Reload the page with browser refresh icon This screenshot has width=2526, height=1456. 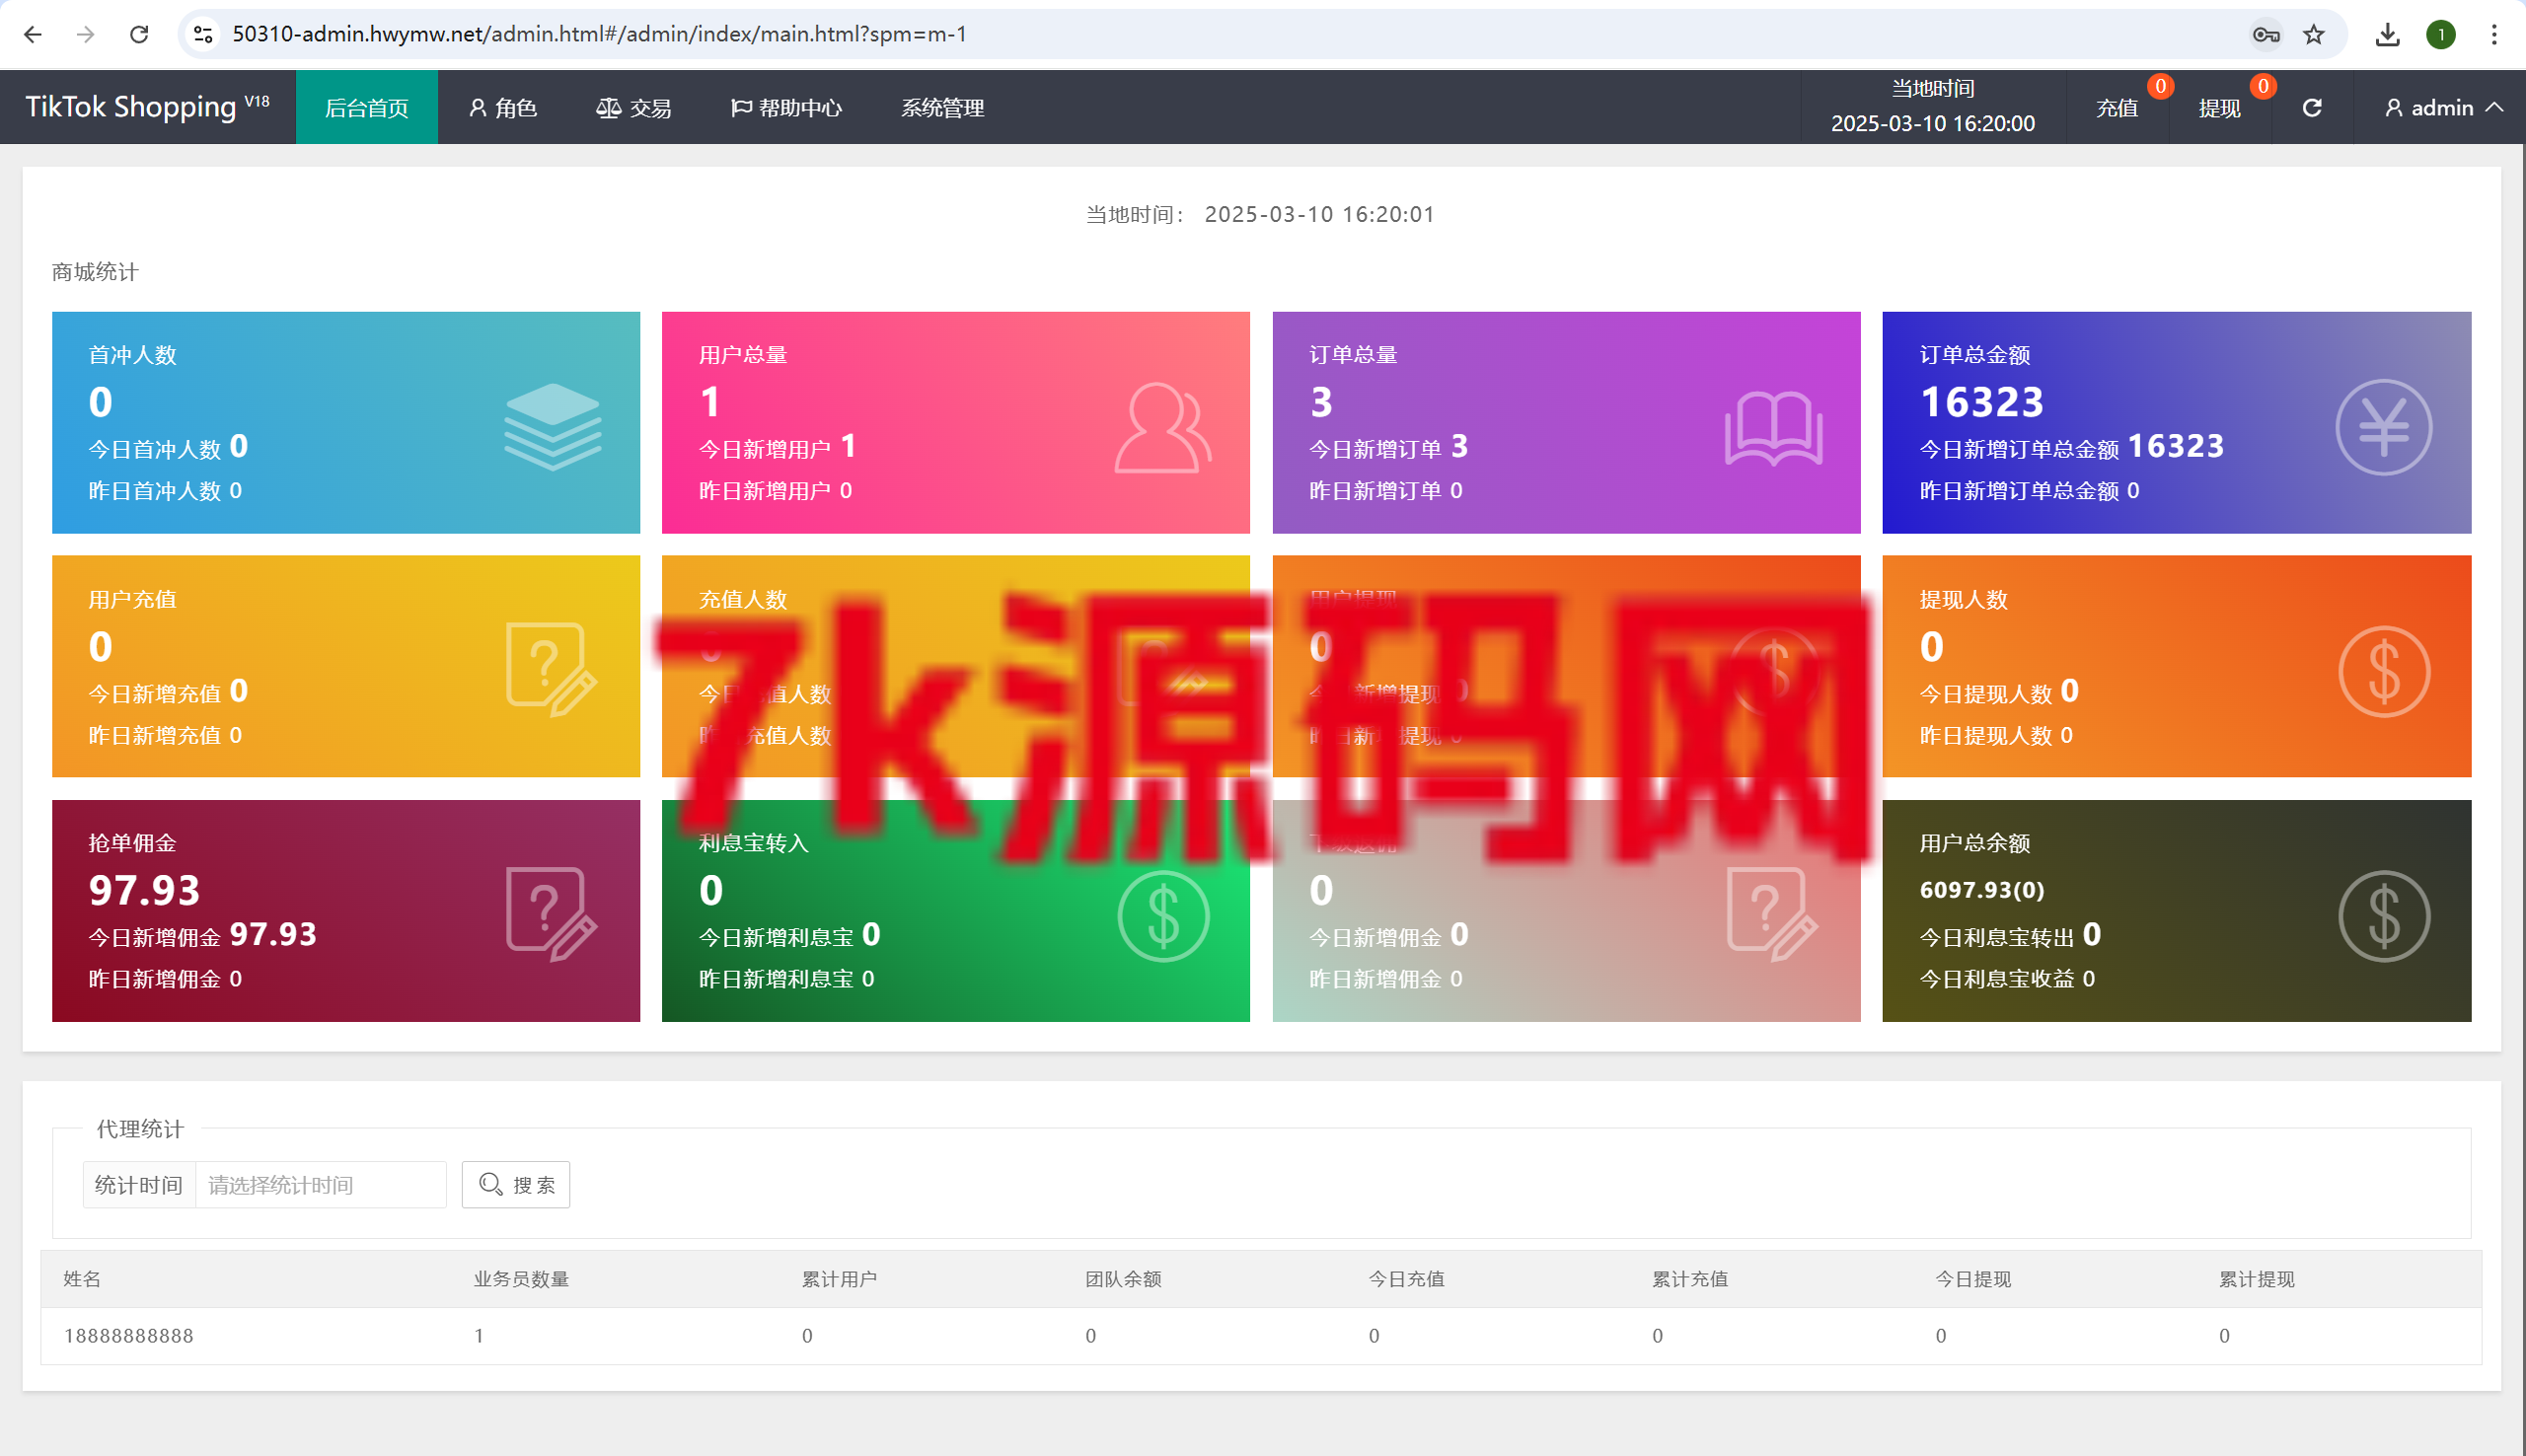(x=139, y=35)
